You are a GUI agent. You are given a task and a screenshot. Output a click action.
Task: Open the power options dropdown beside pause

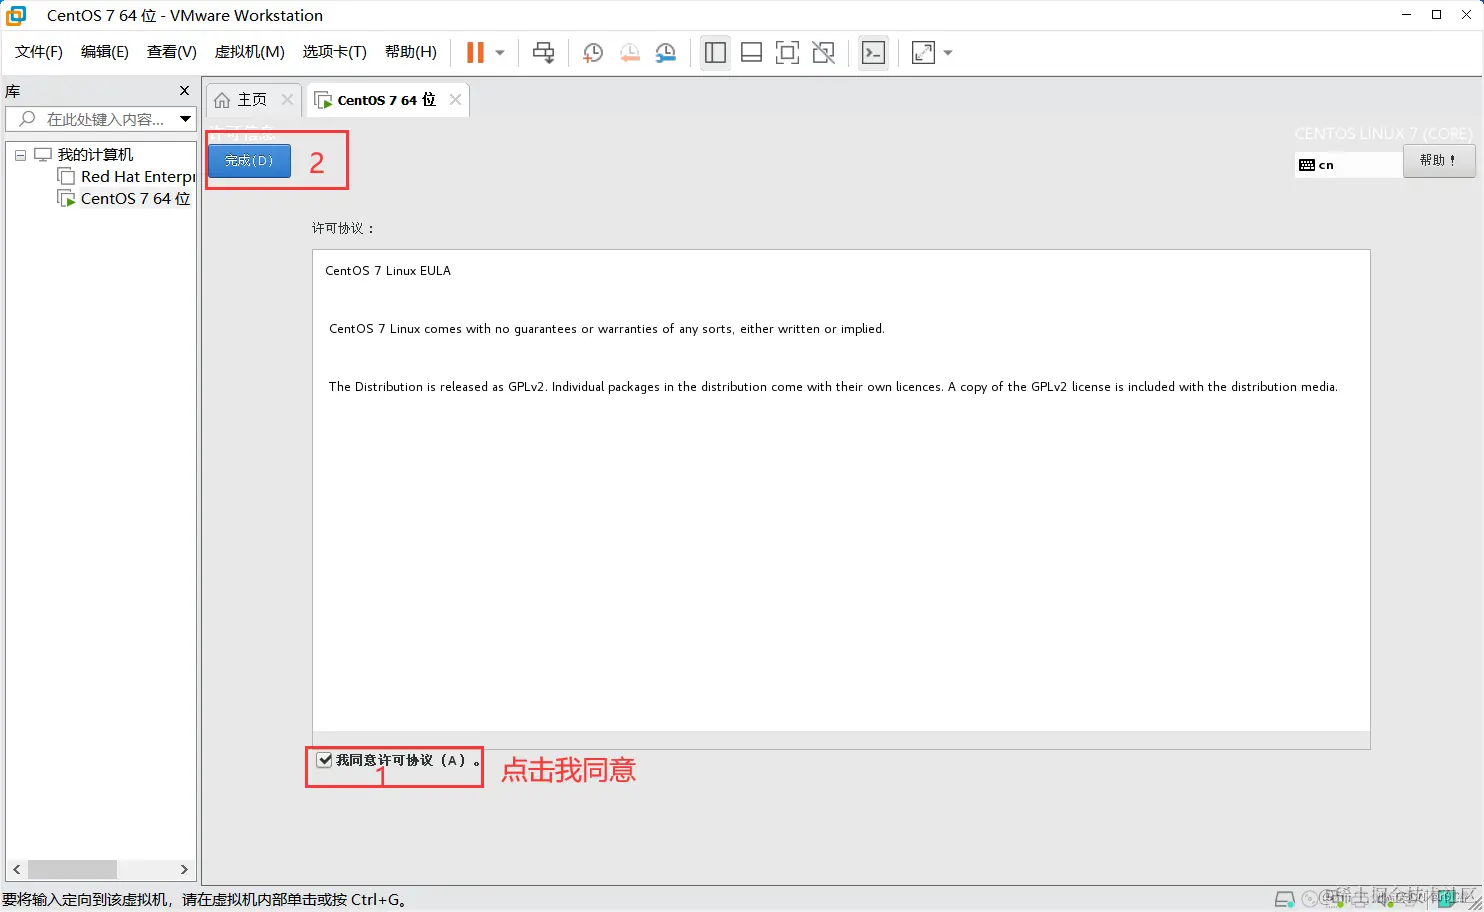click(500, 53)
